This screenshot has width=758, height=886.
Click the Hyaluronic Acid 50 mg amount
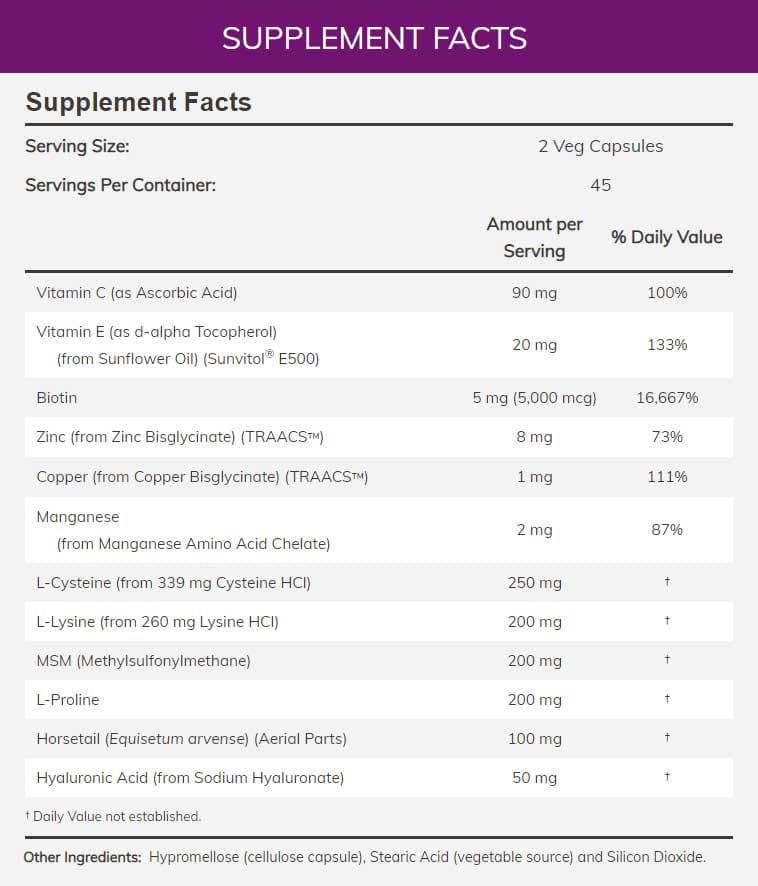pyautogui.click(x=534, y=778)
